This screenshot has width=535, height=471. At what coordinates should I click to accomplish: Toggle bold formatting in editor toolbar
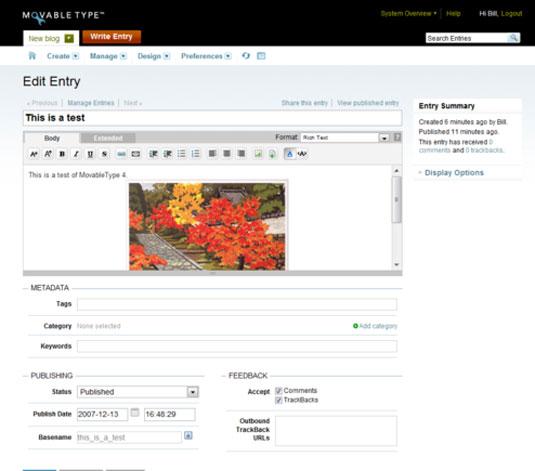[62, 154]
